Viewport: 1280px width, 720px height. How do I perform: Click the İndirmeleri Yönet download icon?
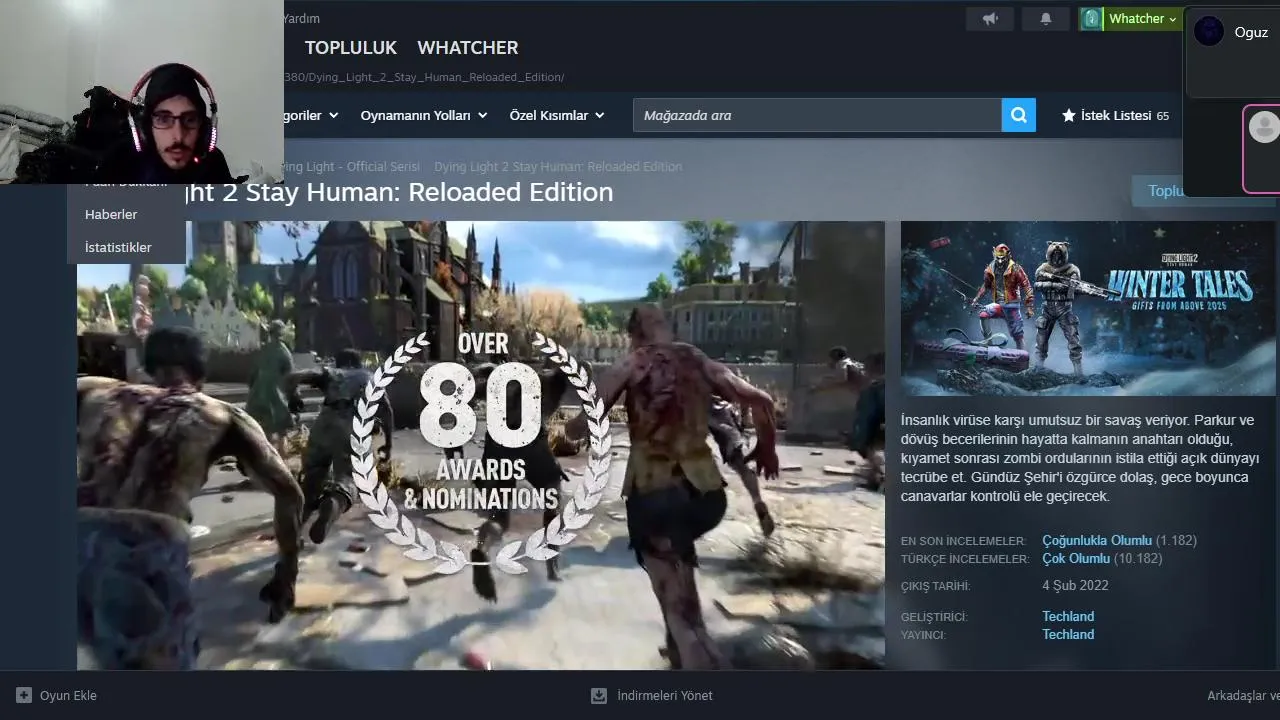tap(599, 695)
